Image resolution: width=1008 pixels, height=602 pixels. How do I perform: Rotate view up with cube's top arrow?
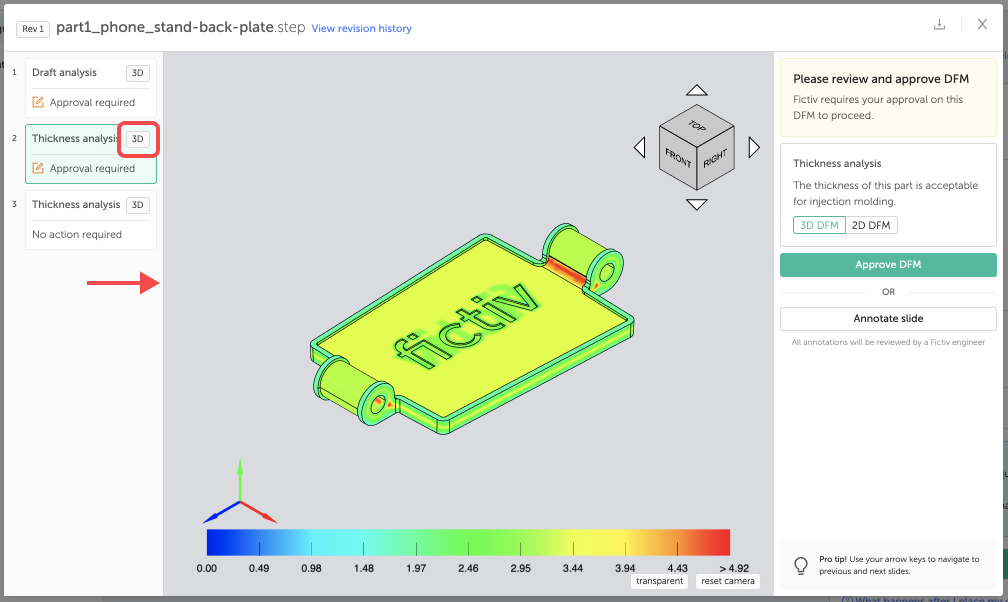click(696, 90)
